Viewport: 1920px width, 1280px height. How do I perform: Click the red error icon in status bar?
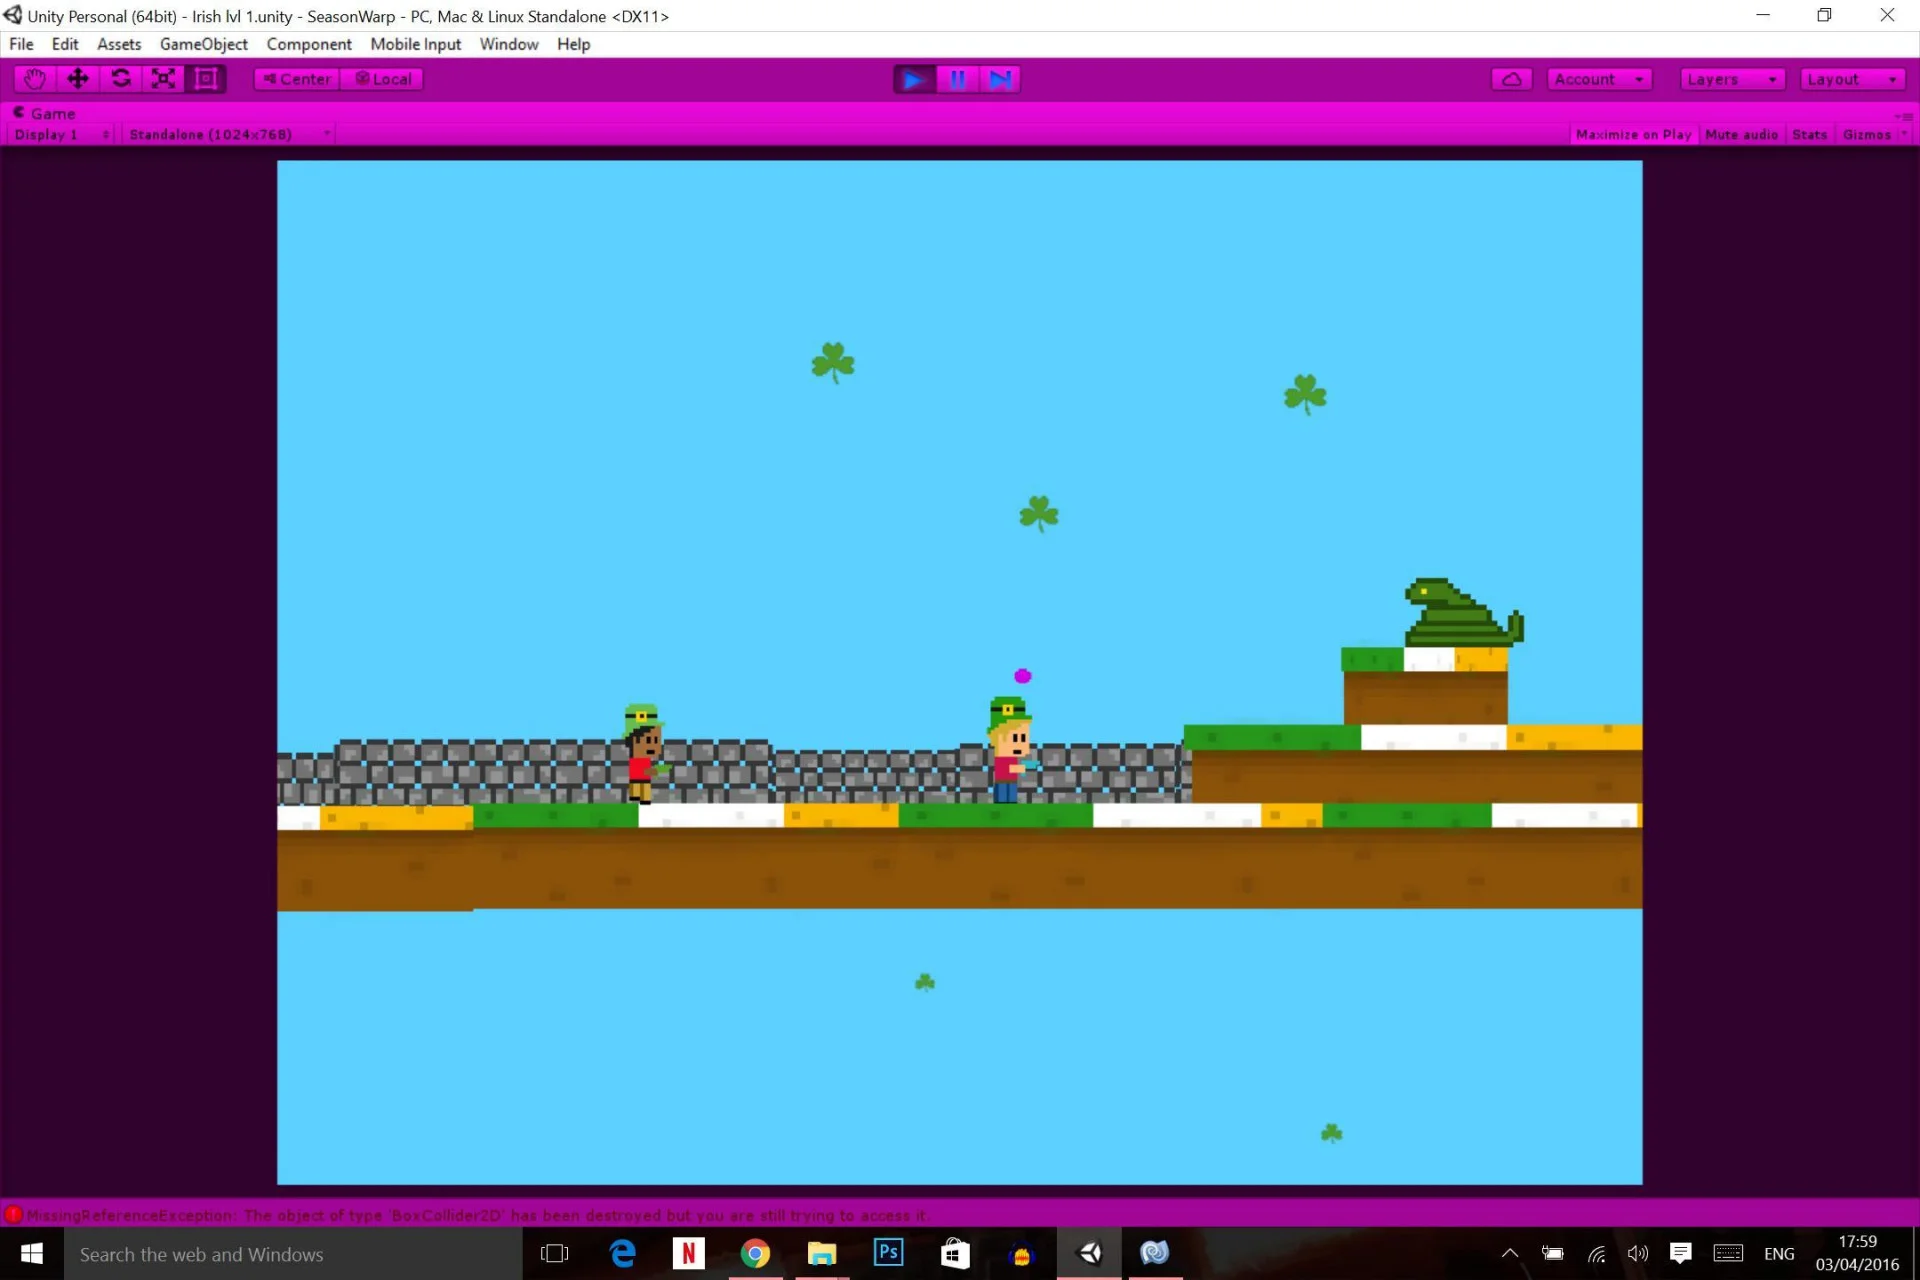13,1215
